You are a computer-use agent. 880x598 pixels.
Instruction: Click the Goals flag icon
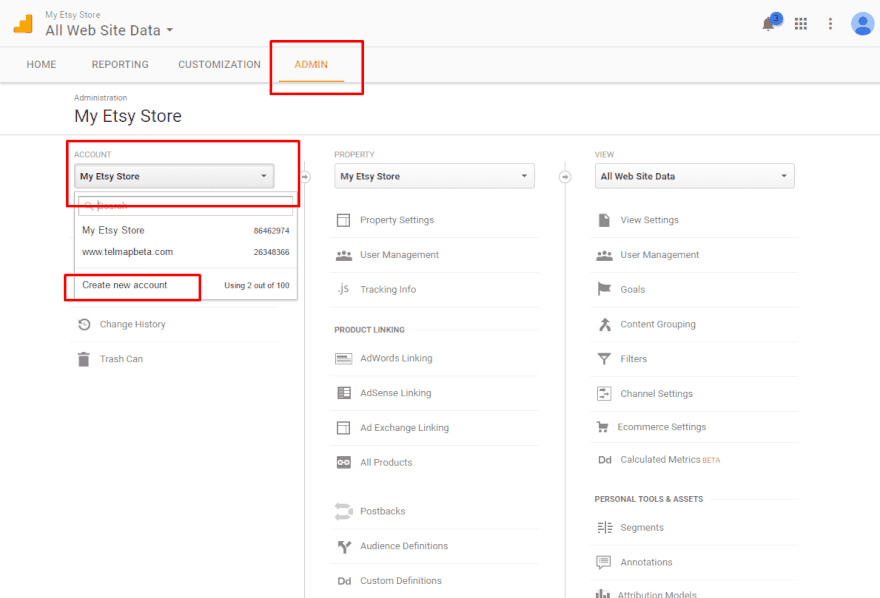pos(604,289)
